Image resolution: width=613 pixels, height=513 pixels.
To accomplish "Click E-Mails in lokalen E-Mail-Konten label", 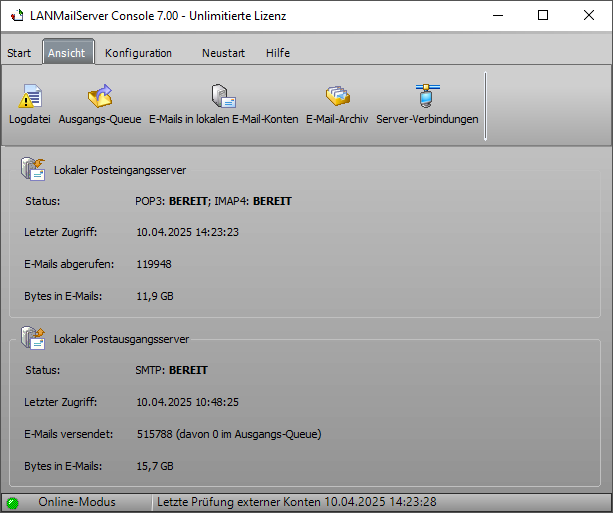I will (x=224, y=119).
